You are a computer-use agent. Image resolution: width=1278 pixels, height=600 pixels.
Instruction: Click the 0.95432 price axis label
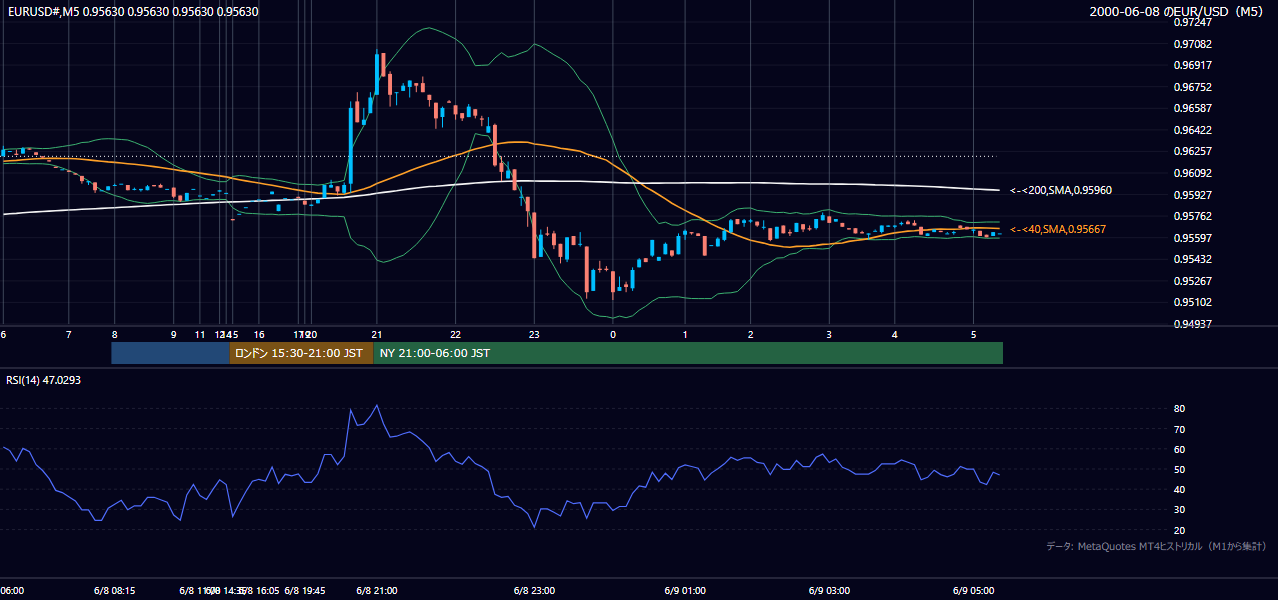[x=1192, y=259]
